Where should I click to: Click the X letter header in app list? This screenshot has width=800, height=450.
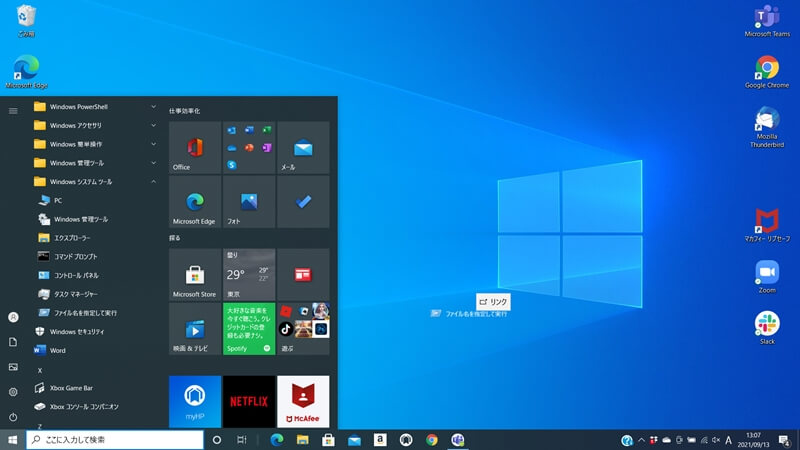(40, 370)
